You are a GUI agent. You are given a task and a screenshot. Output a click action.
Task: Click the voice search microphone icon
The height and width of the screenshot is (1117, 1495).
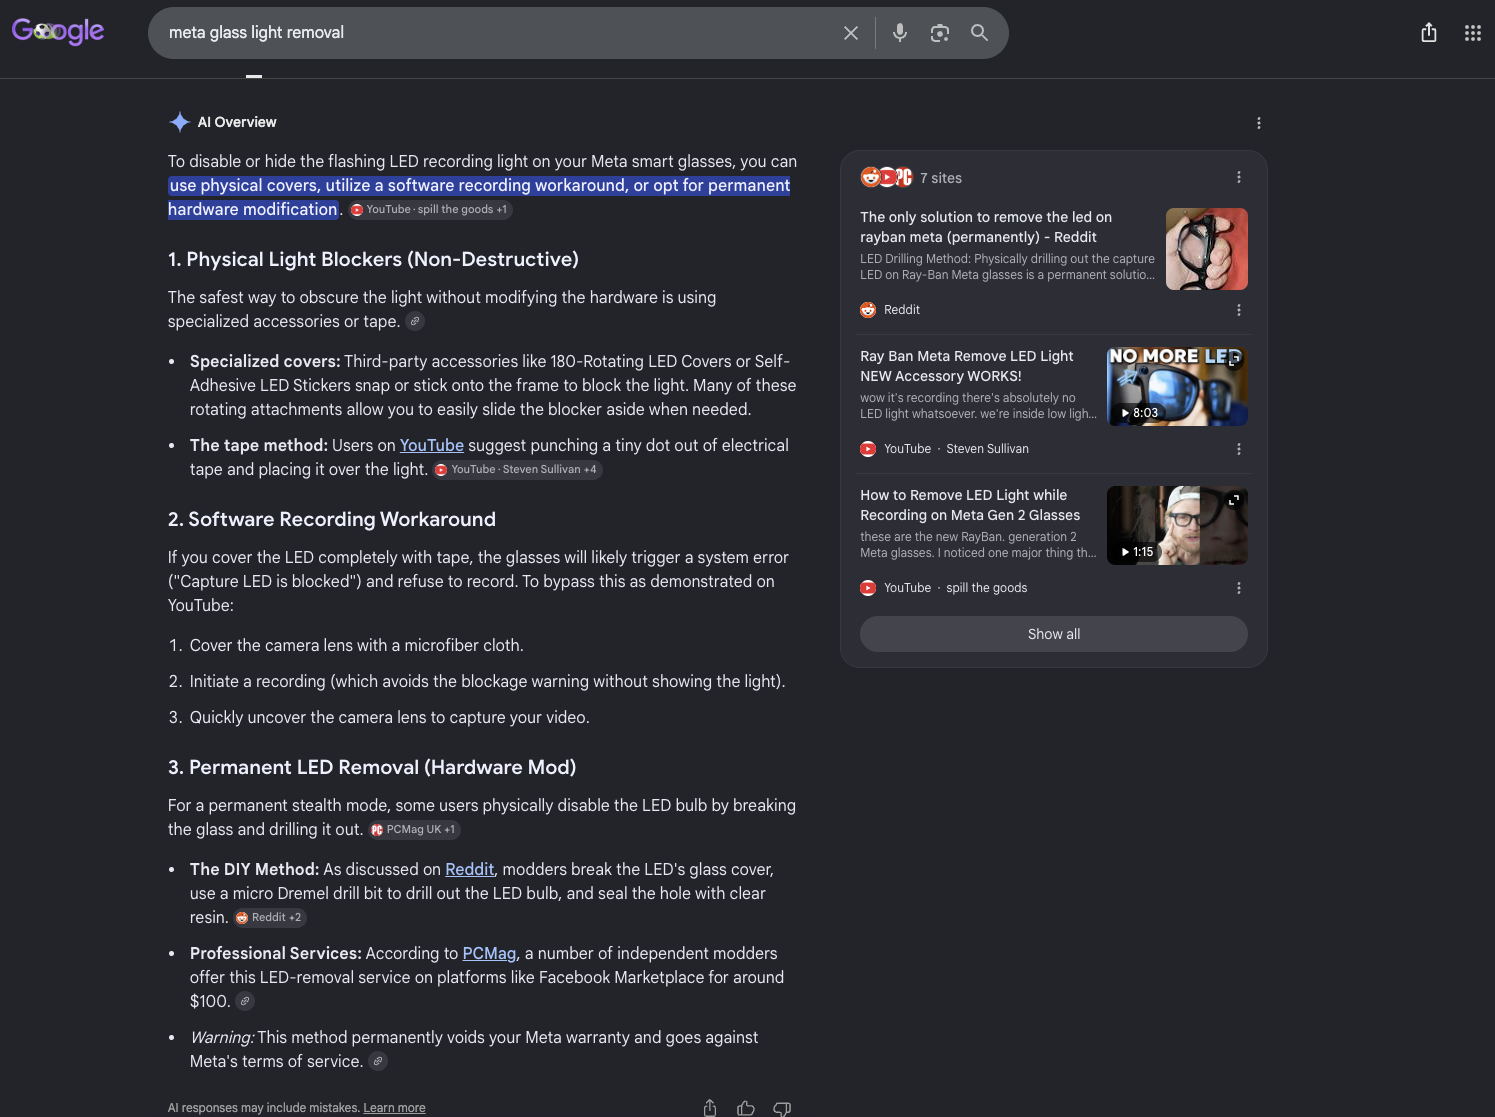900,33
